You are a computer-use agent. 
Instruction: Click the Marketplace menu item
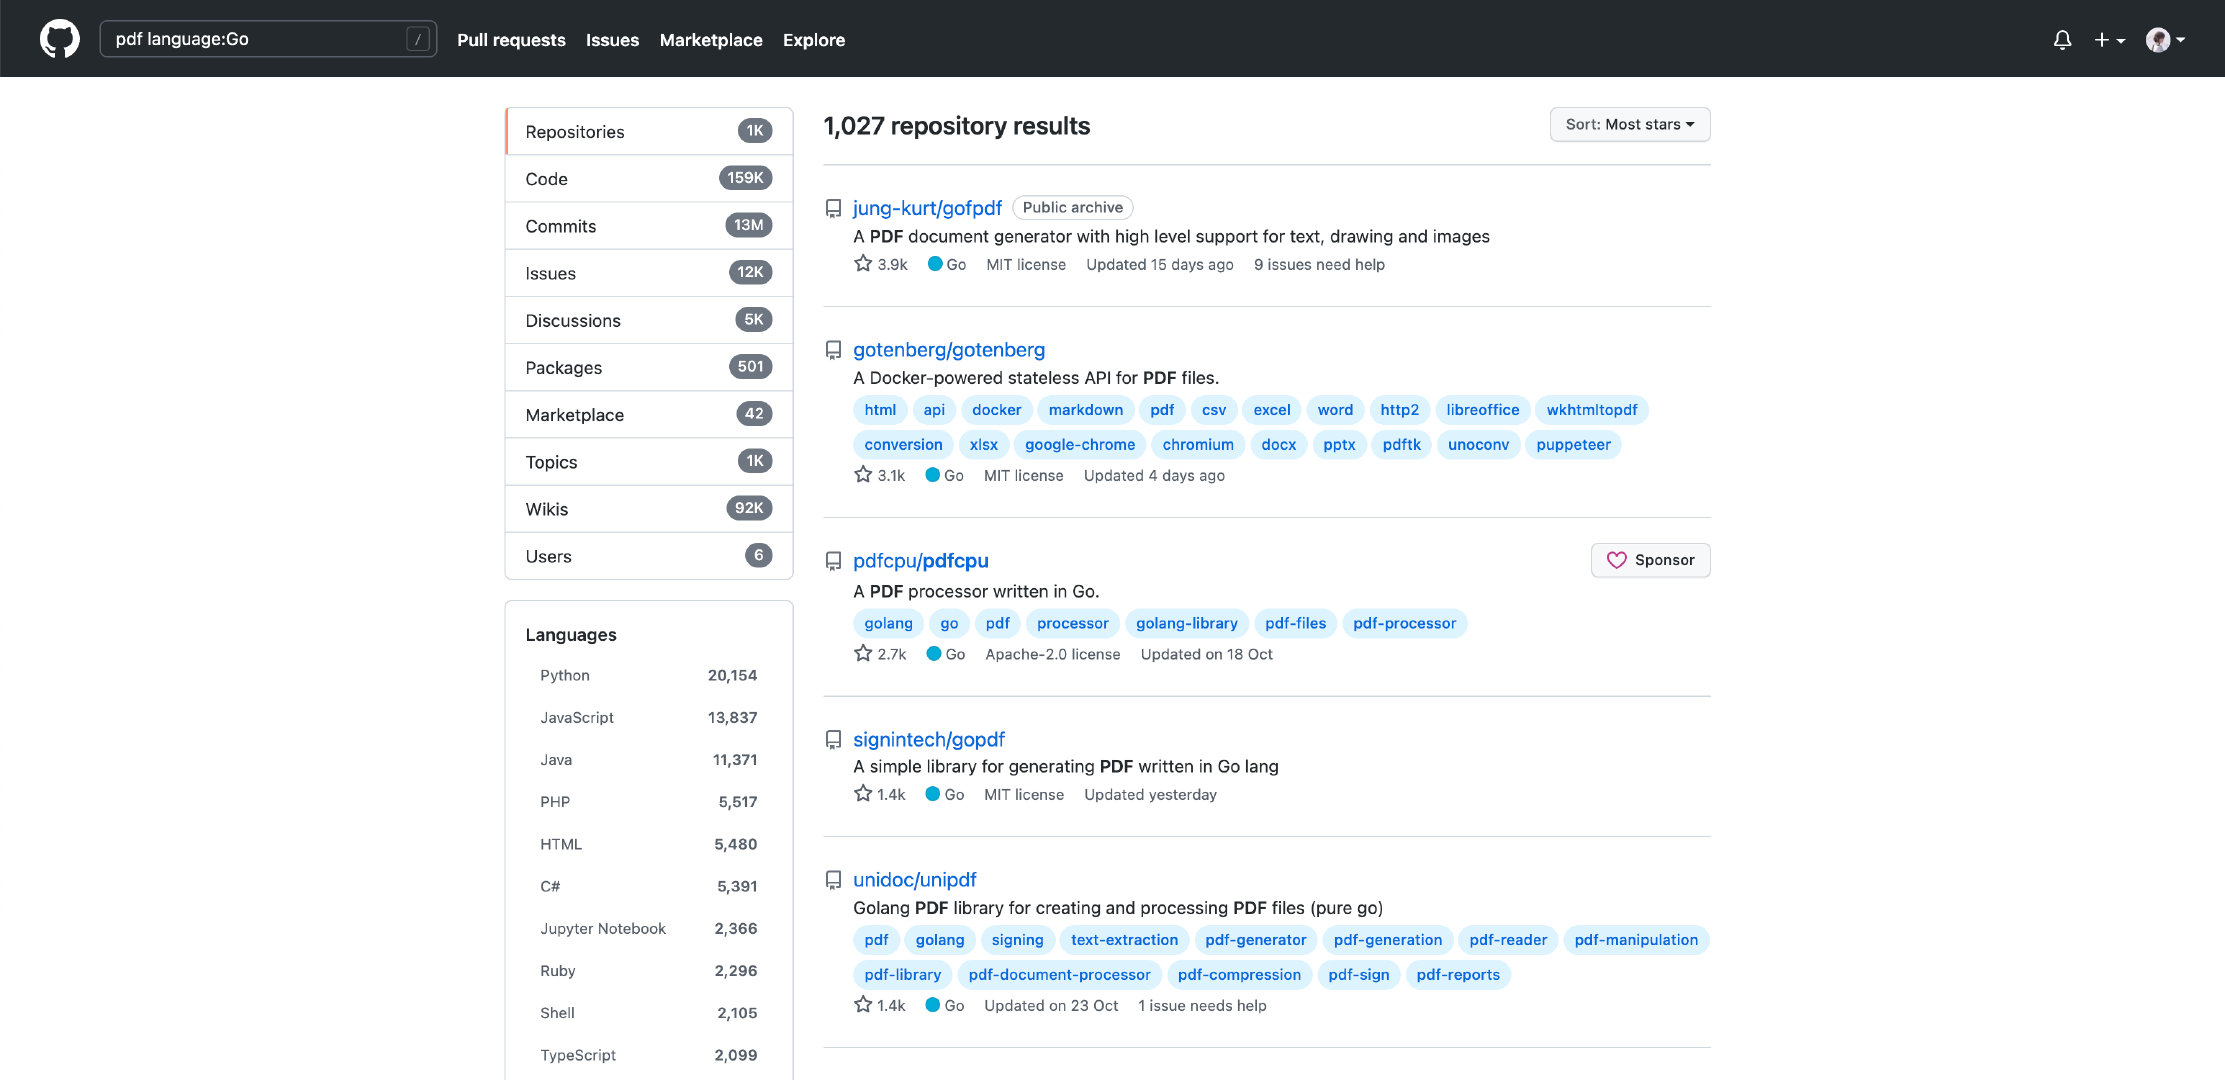(x=710, y=38)
